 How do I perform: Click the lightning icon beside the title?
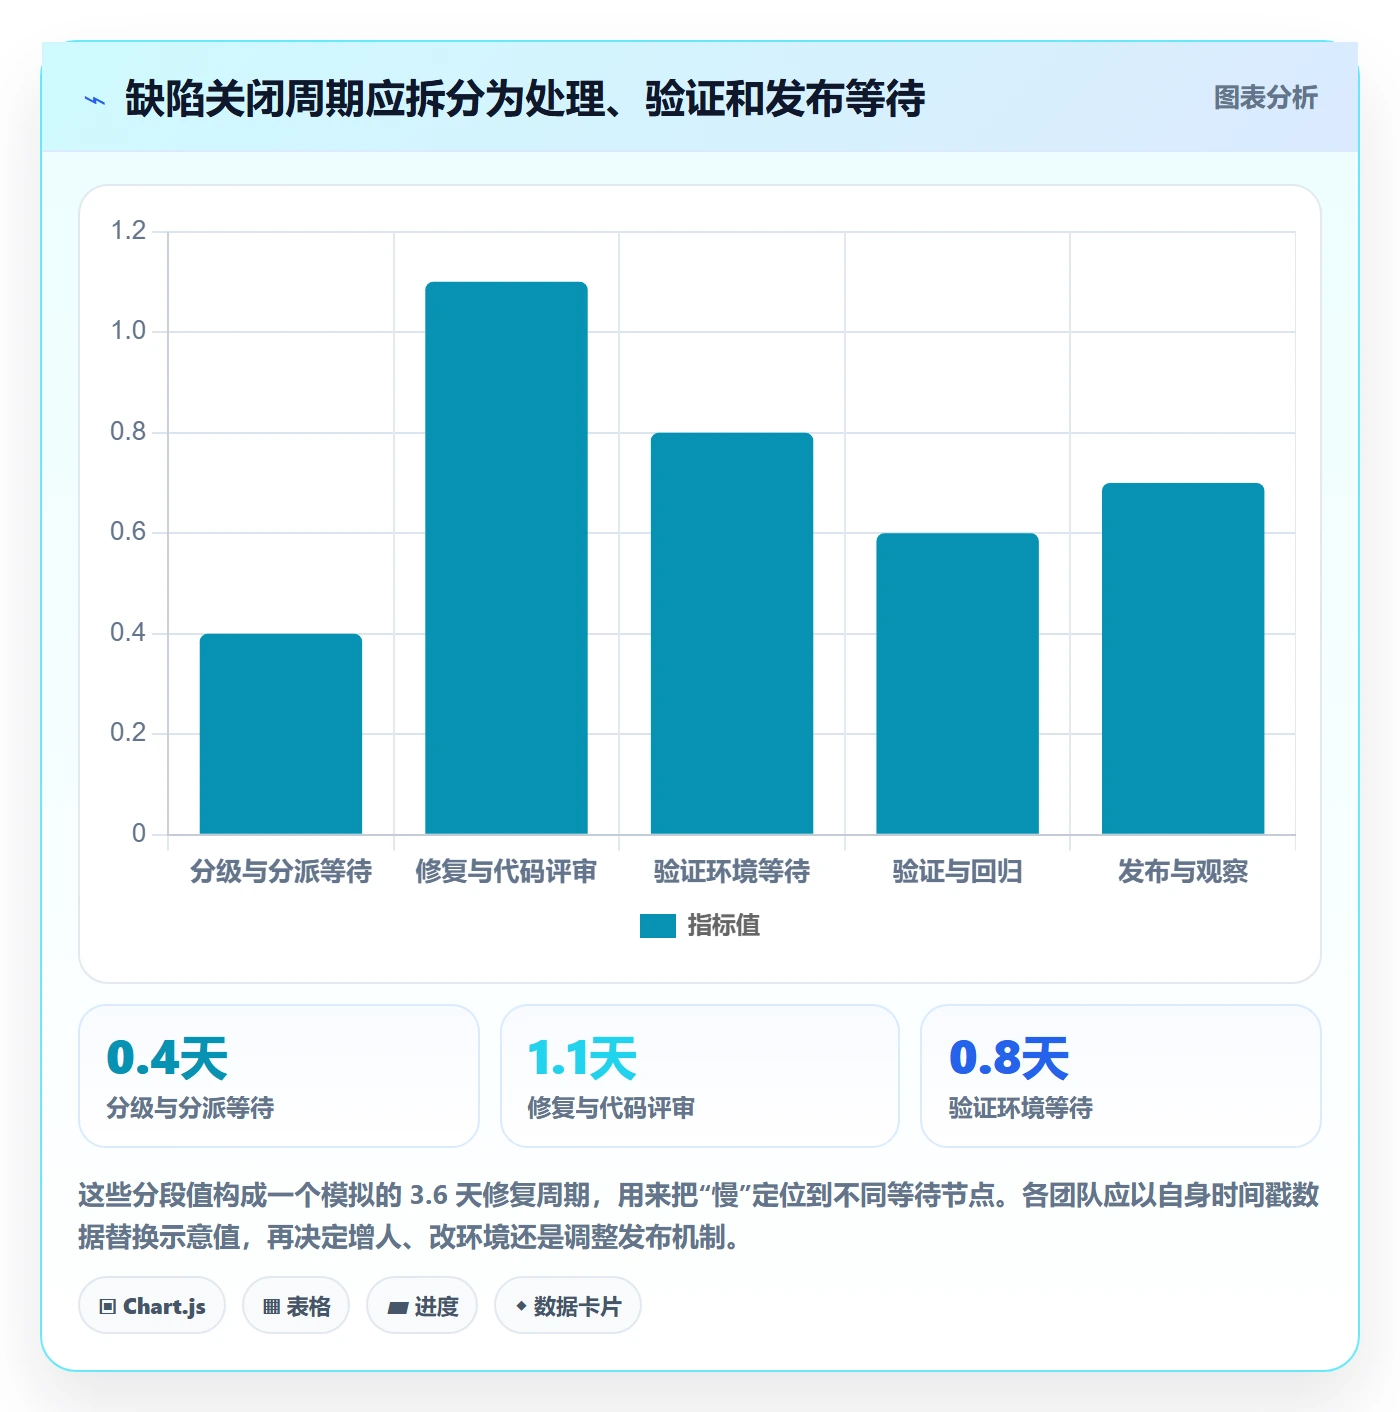tap(95, 100)
